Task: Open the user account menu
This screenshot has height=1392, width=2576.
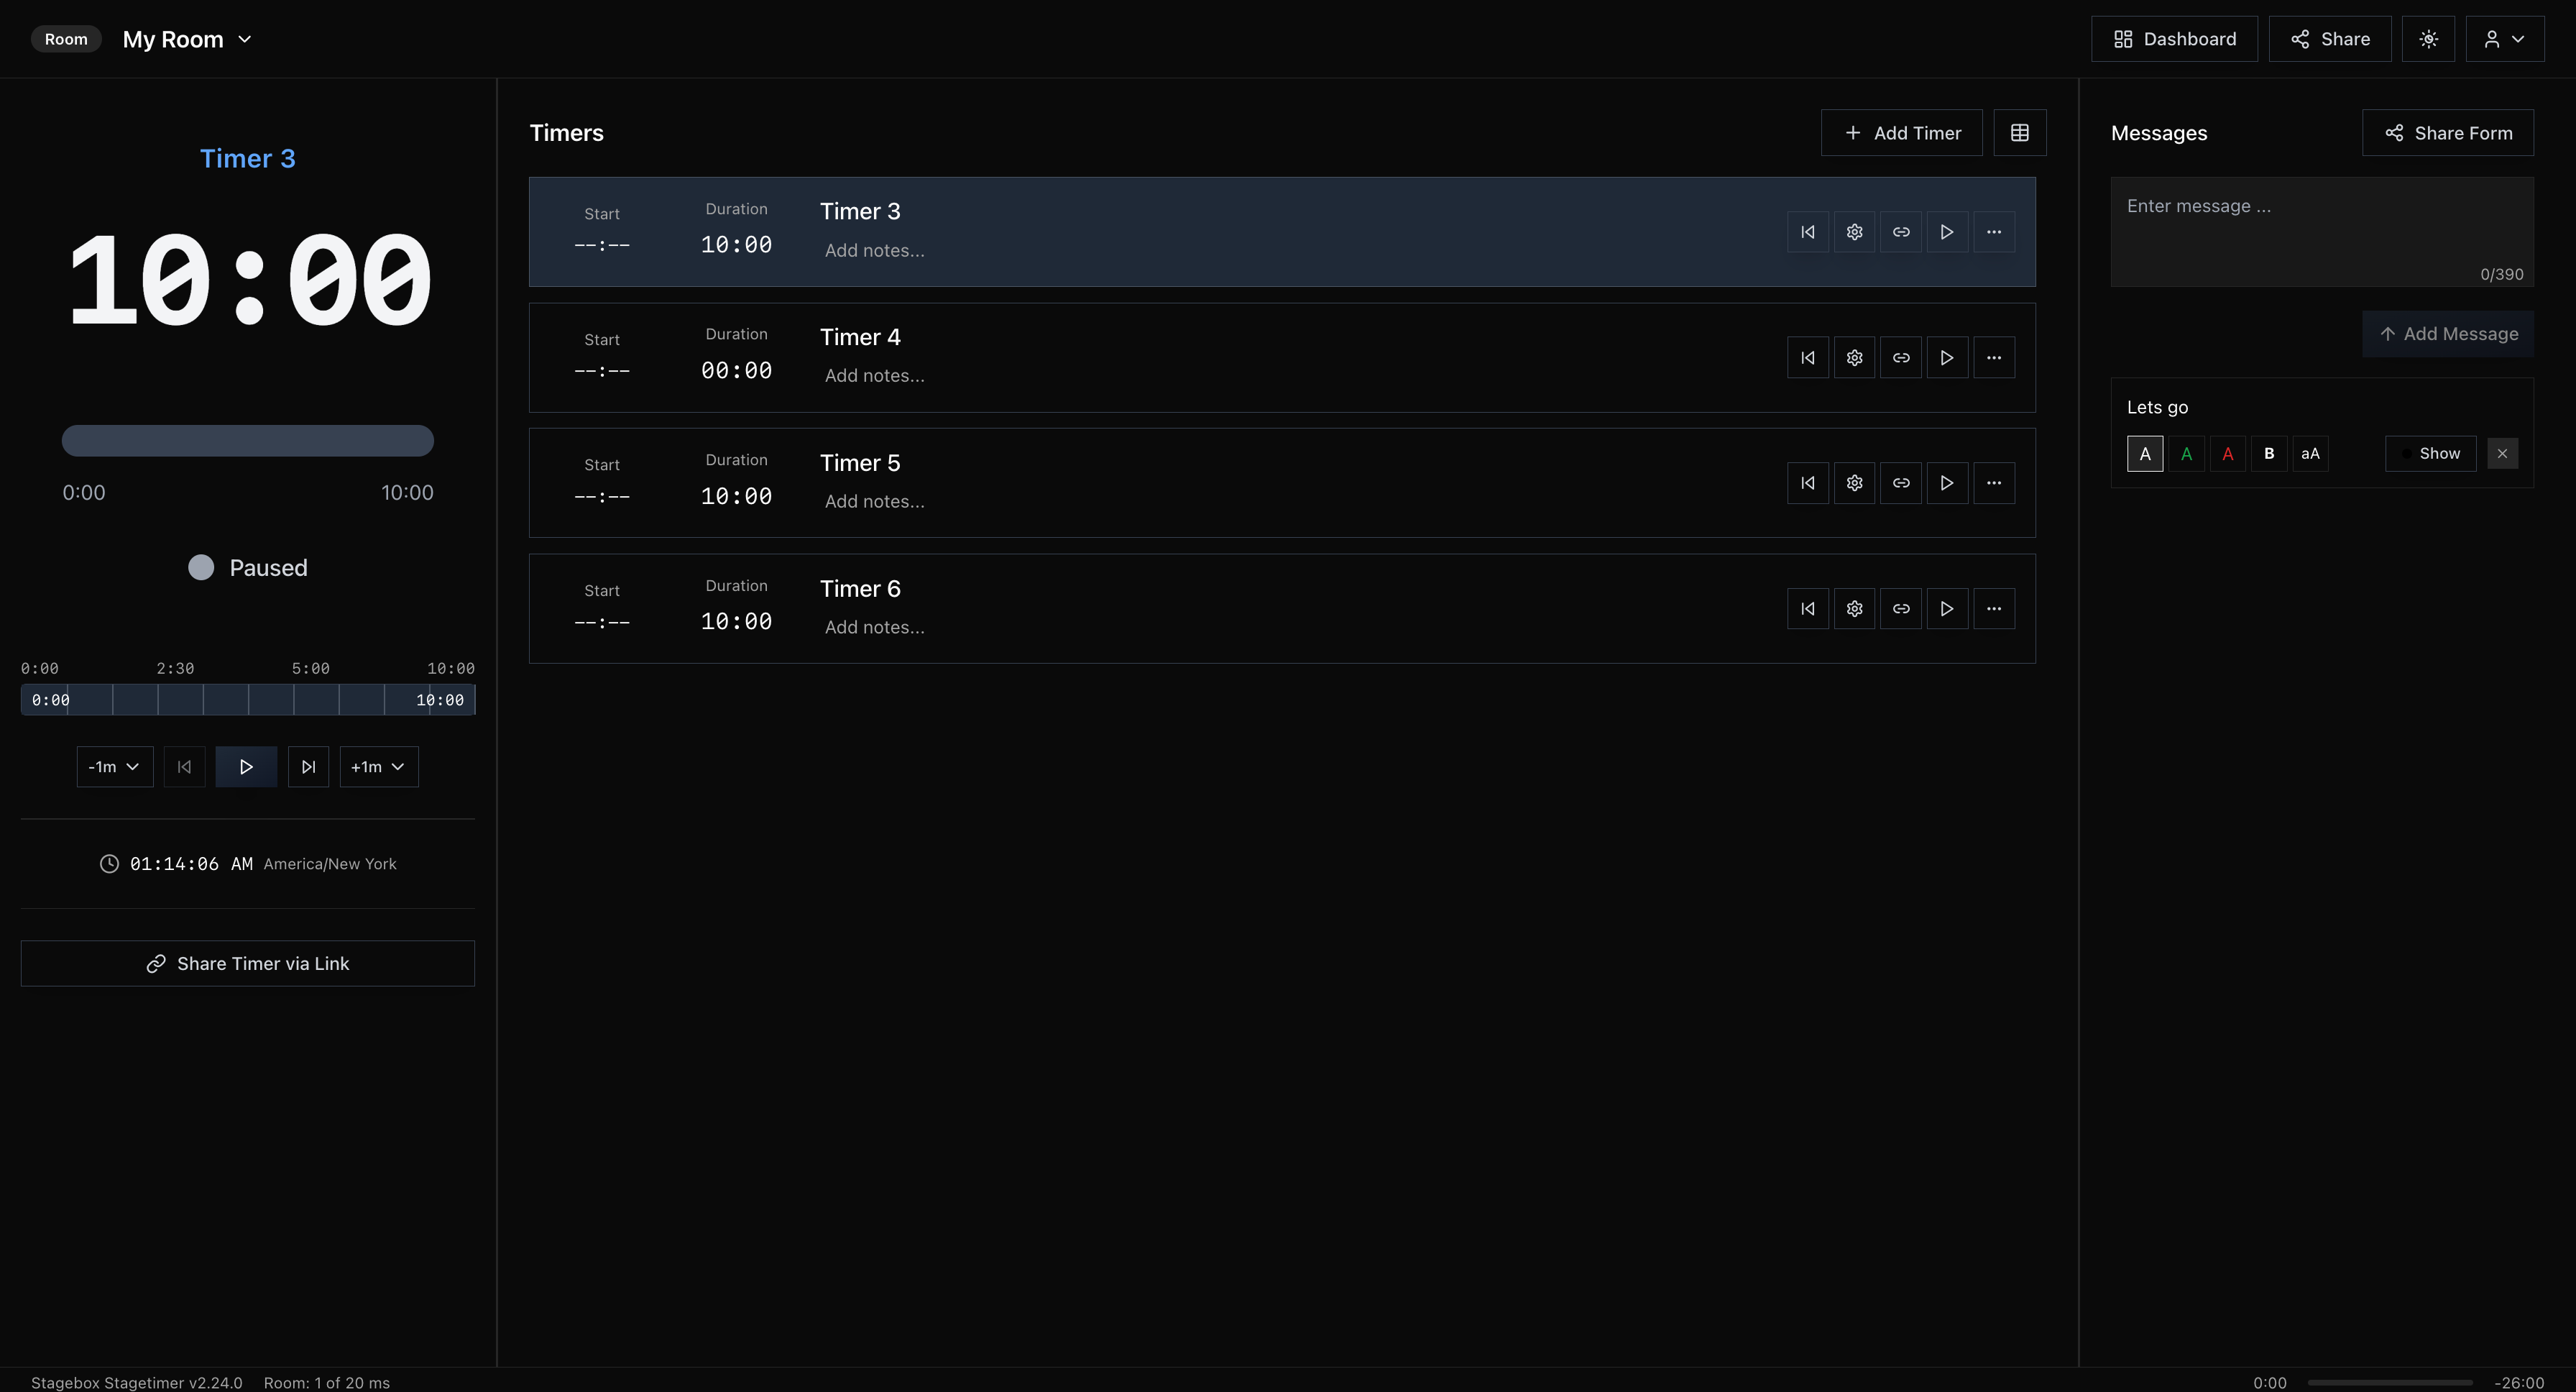Action: [x=2504, y=39]
